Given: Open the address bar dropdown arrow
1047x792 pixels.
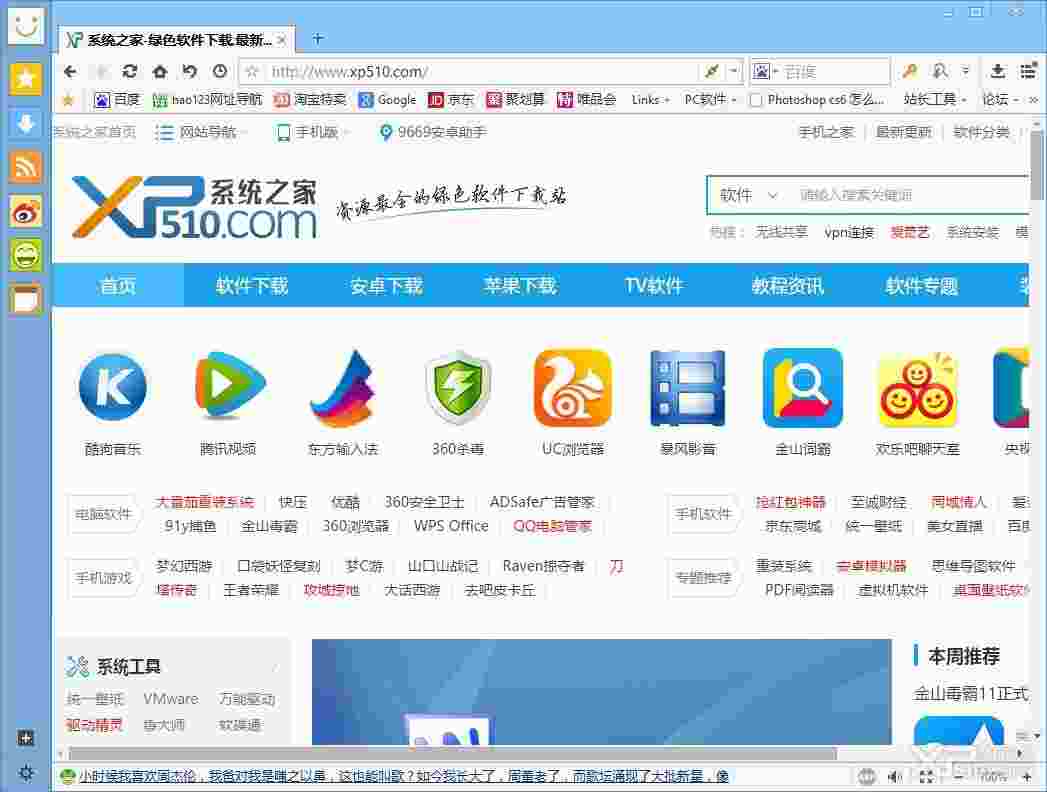Looking at the screenshot, I should (734, 71).
